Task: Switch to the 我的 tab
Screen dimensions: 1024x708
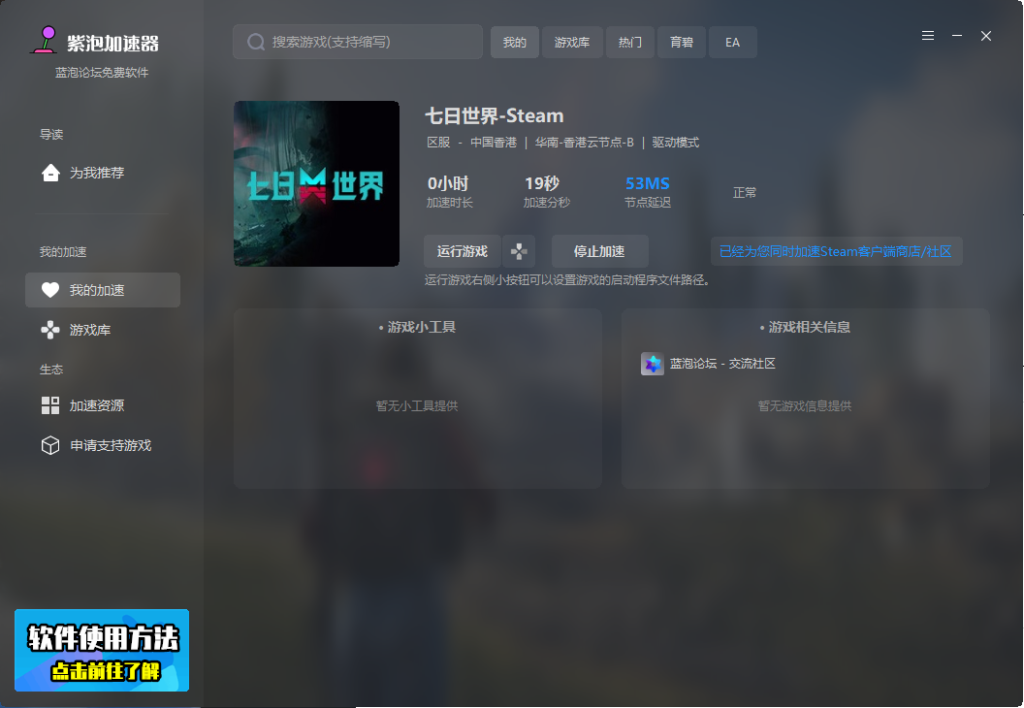Action: tap(515, 42)
